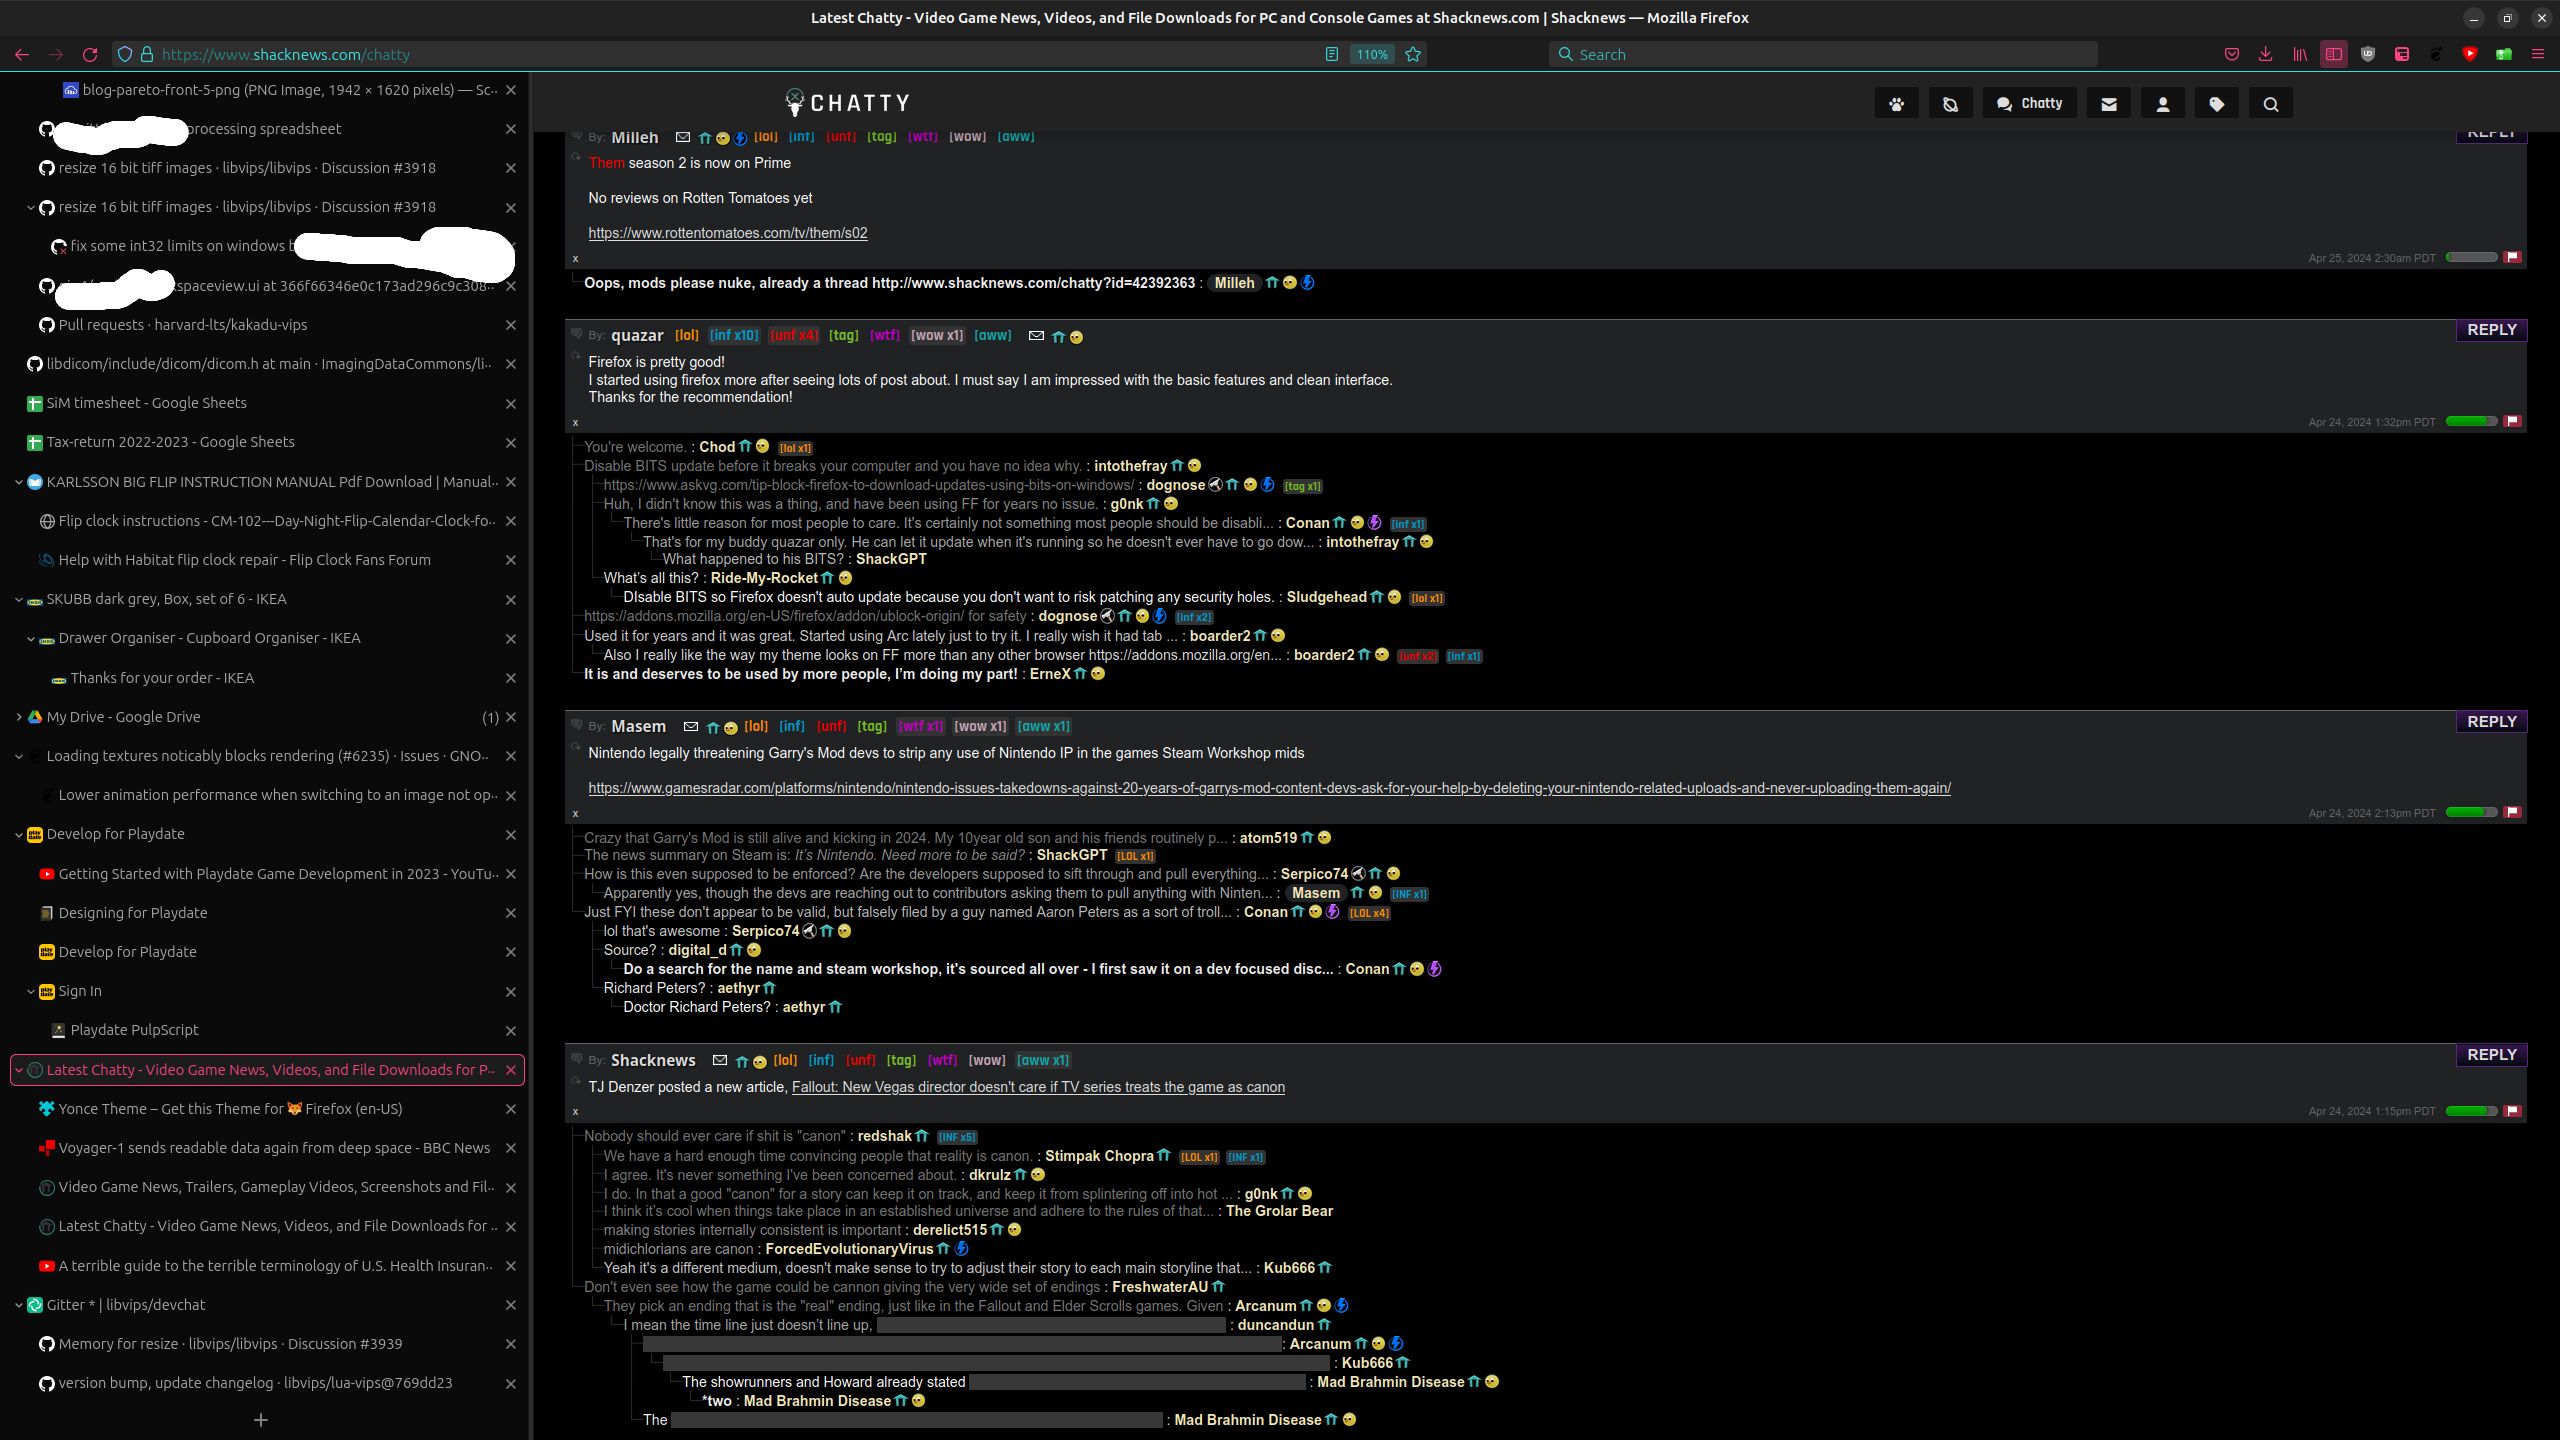Viewport: 2560px width, 1440px height.
Task: Open user profile icon in Chatty header
Action: tap(2163, 103)
